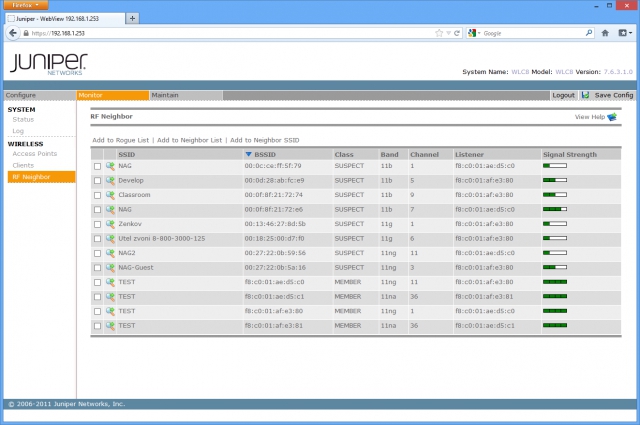Open details icon for TEST f8:c0:01:ae:d5:c0 row
The height and width of the screenshot is (425, 640).
(110, 282)
